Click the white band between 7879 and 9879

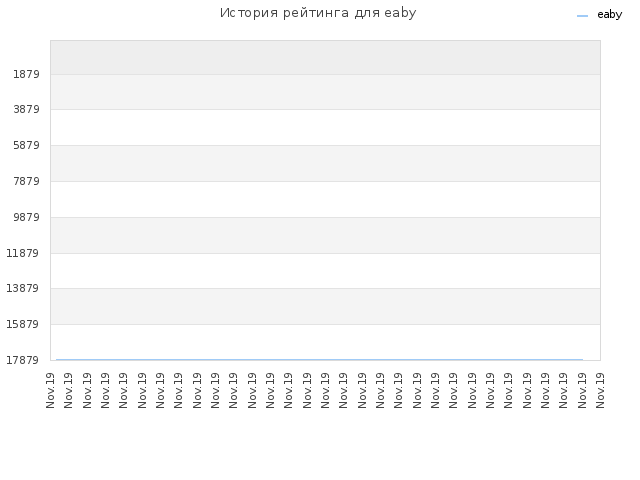point(325,199)
